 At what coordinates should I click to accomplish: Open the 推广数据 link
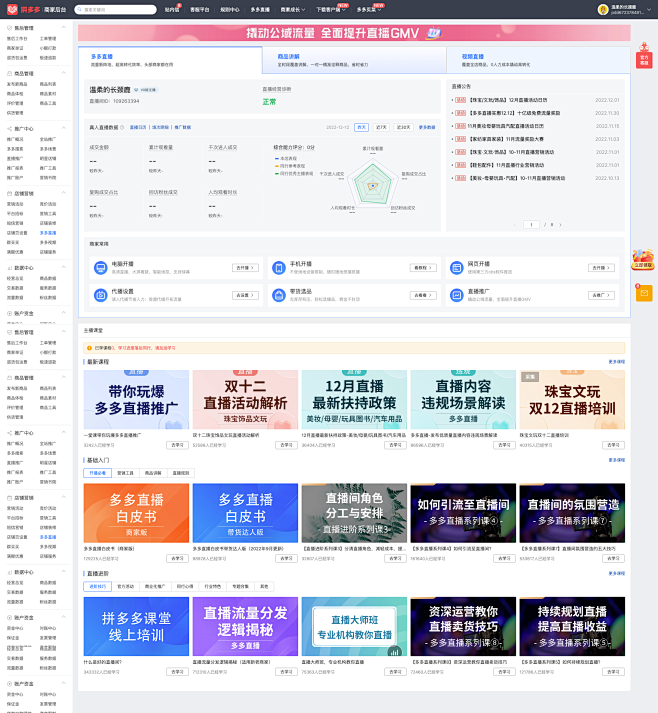[x=183, y=127]
